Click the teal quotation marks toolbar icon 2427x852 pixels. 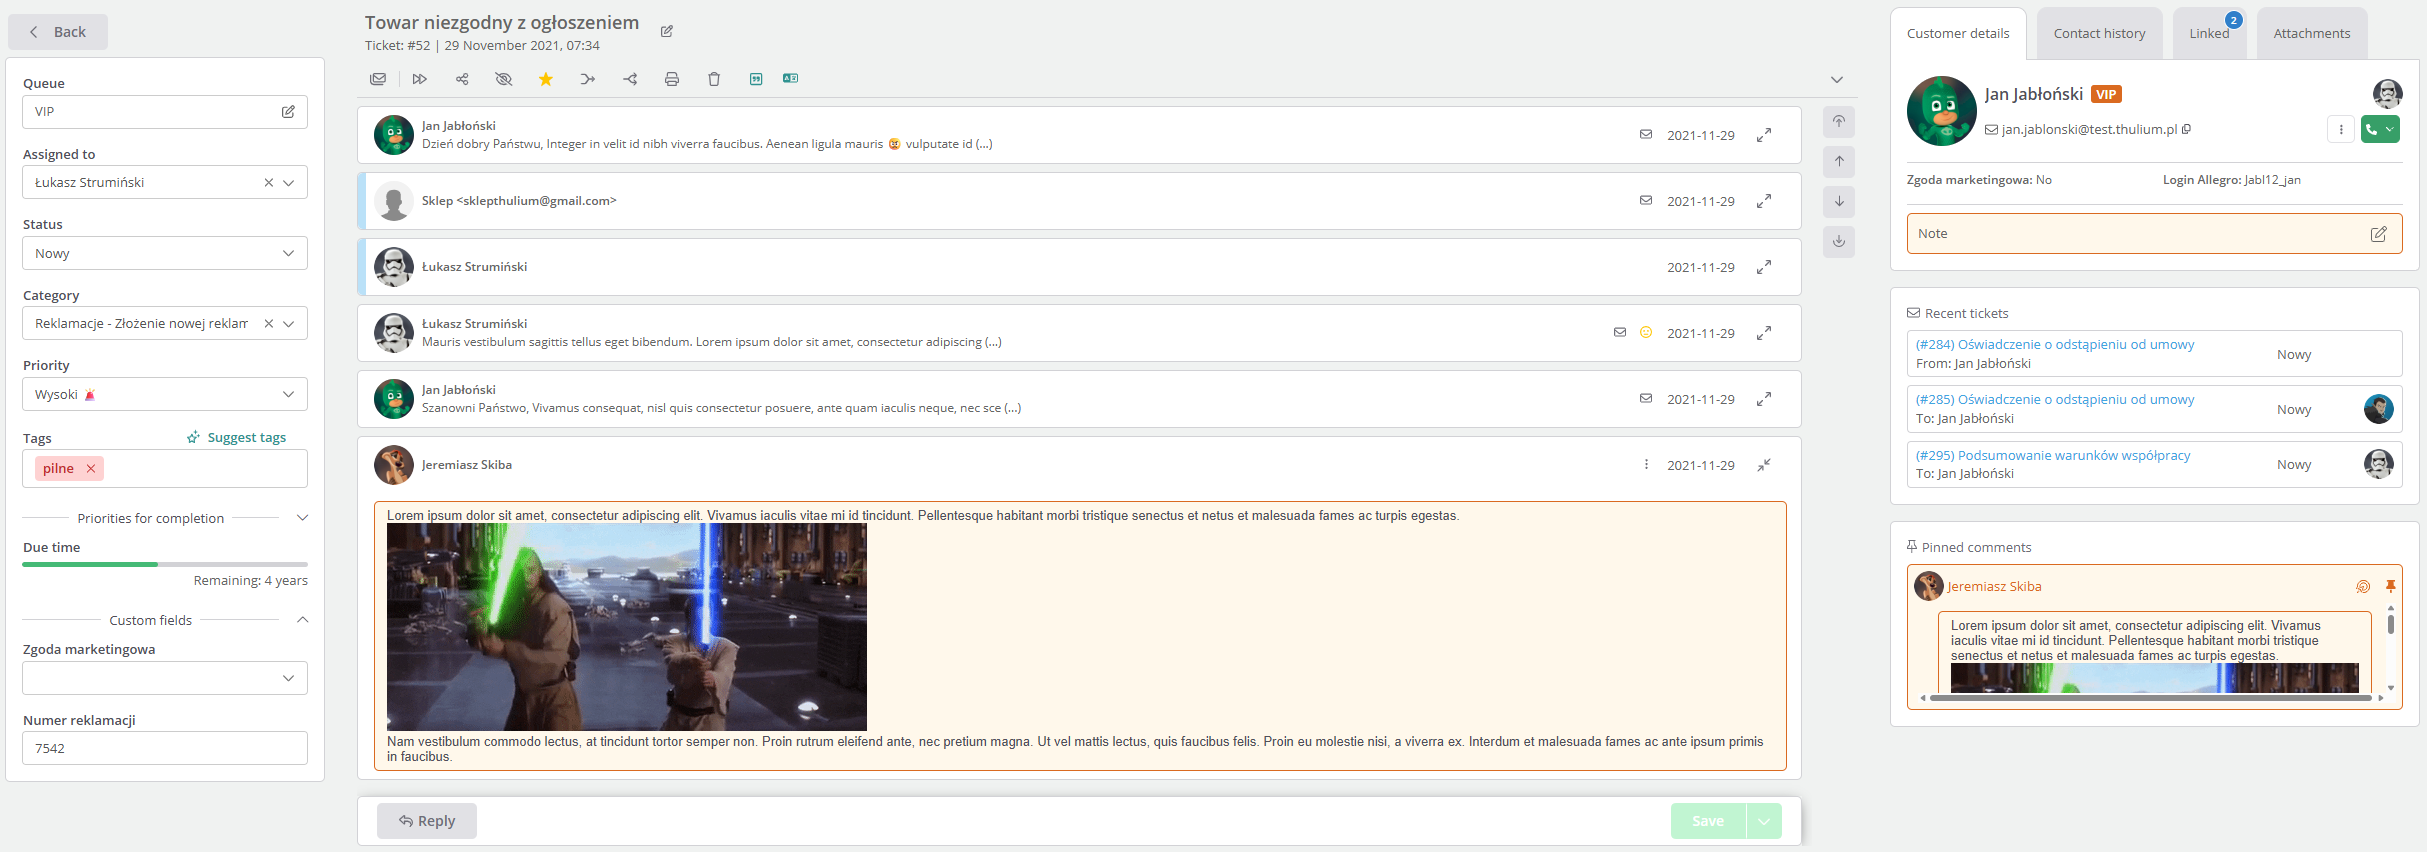tap(756, 79)
